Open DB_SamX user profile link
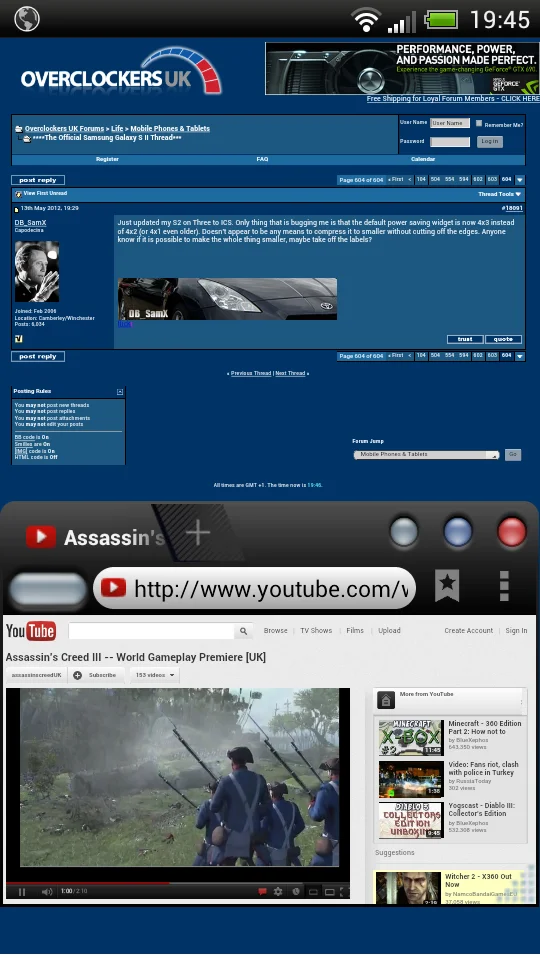 point(31,223)
